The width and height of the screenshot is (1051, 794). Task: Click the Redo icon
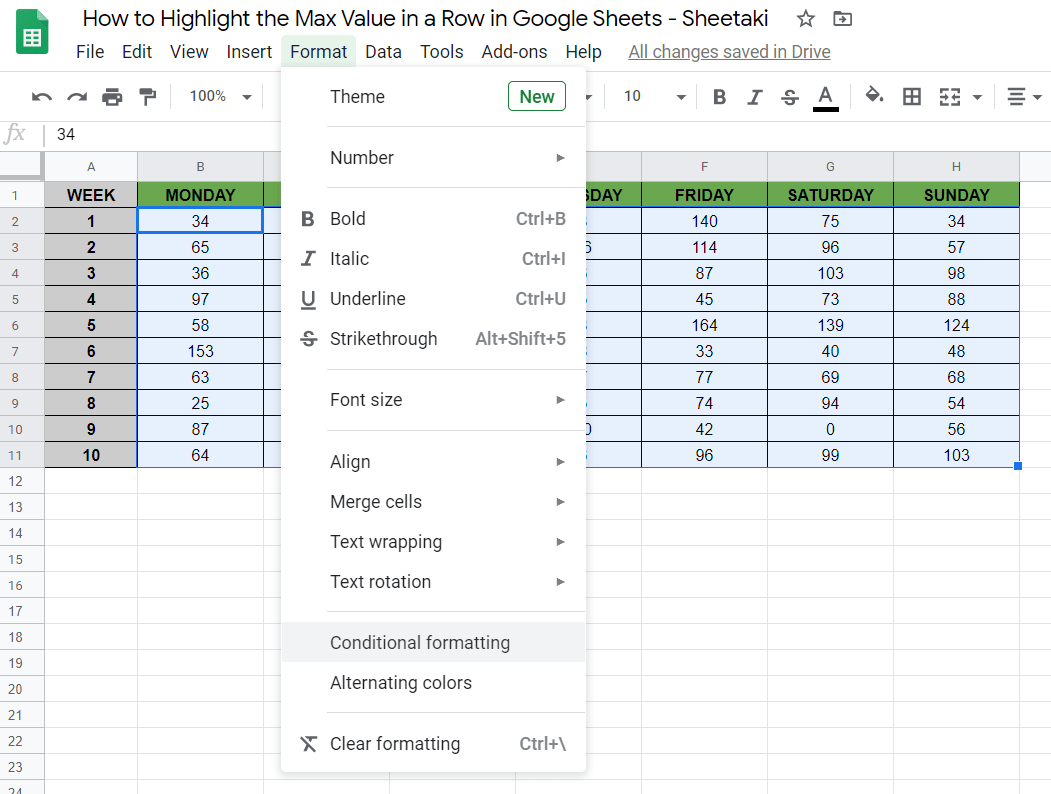tap(76, 96)
